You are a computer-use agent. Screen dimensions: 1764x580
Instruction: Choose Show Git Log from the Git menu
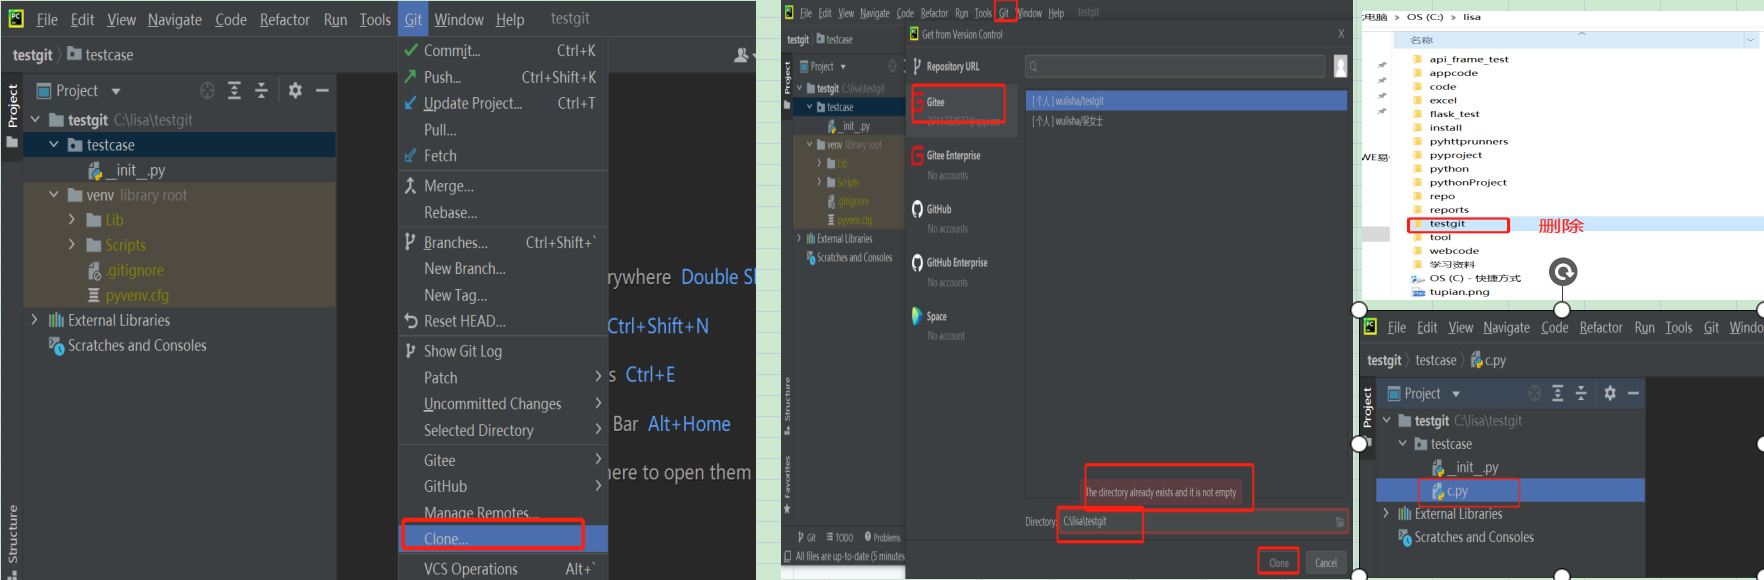[x=503, y=351]
